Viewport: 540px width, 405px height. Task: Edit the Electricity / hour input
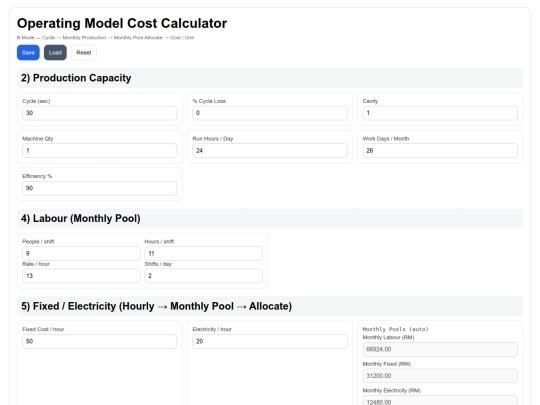270,341
